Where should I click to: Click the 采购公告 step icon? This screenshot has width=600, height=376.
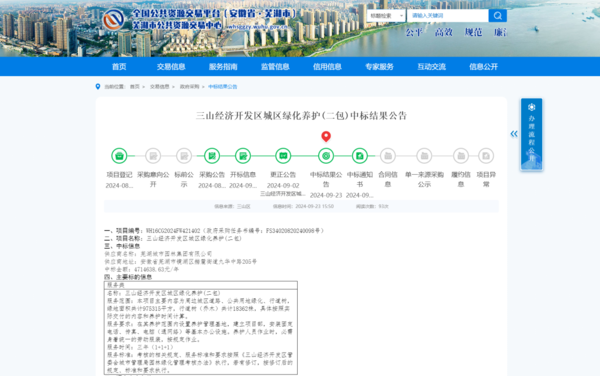212,156
